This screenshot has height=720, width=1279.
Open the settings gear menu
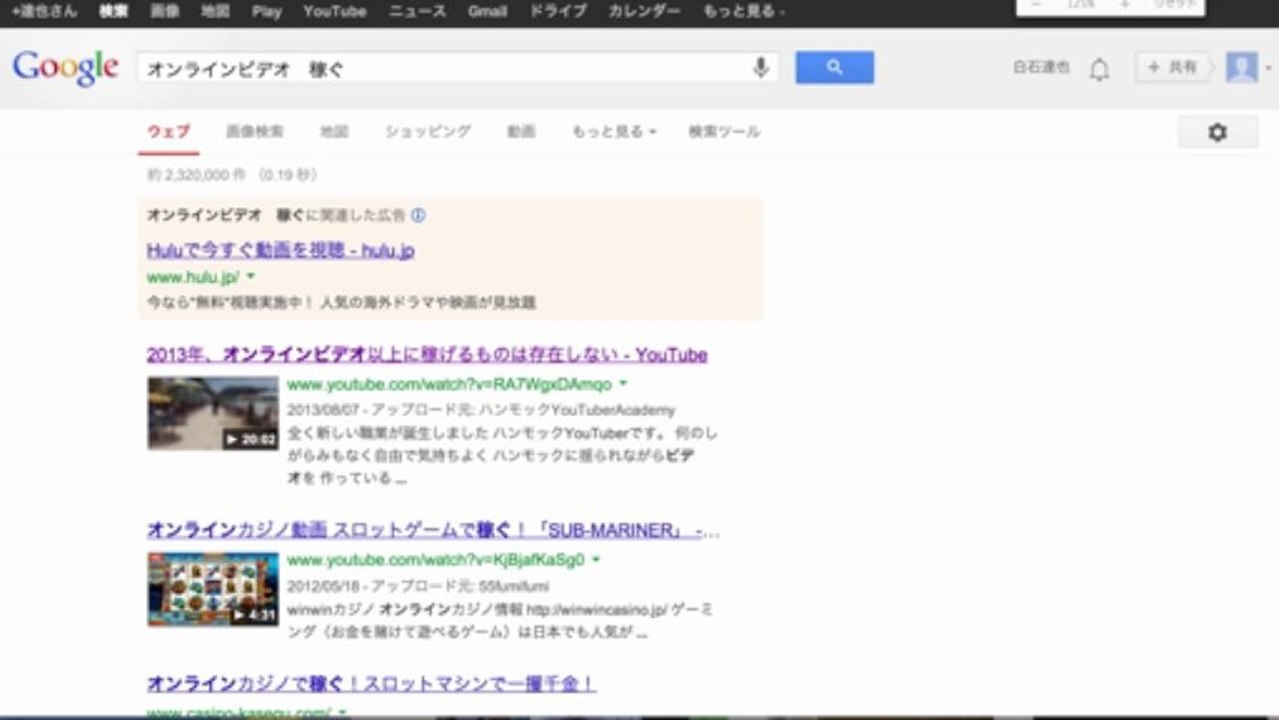pos(1217,132)
